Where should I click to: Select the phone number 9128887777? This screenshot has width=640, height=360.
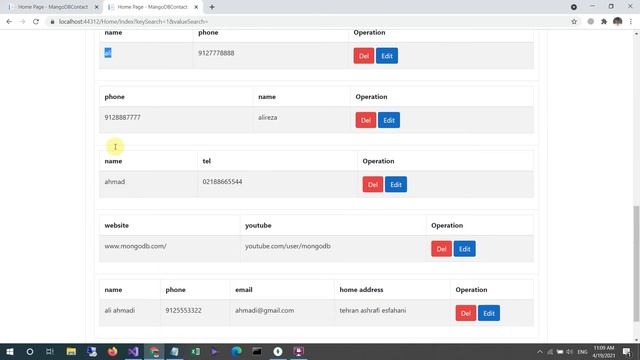(122, 117)
